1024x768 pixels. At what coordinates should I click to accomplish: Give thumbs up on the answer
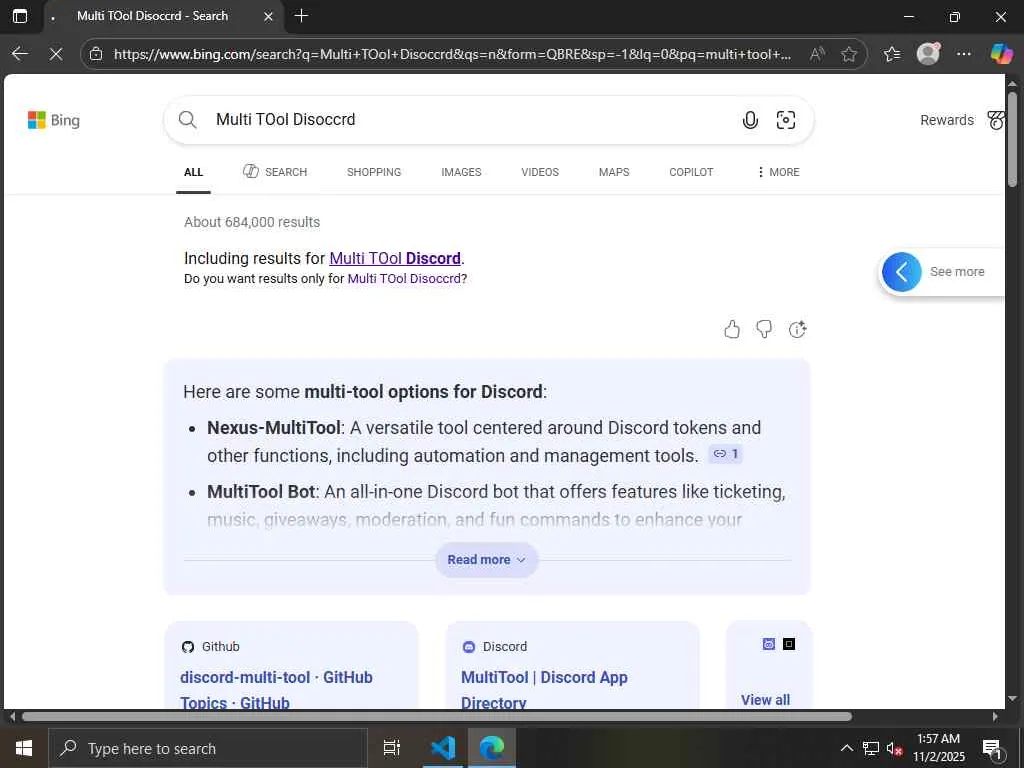tap(732, 330)
